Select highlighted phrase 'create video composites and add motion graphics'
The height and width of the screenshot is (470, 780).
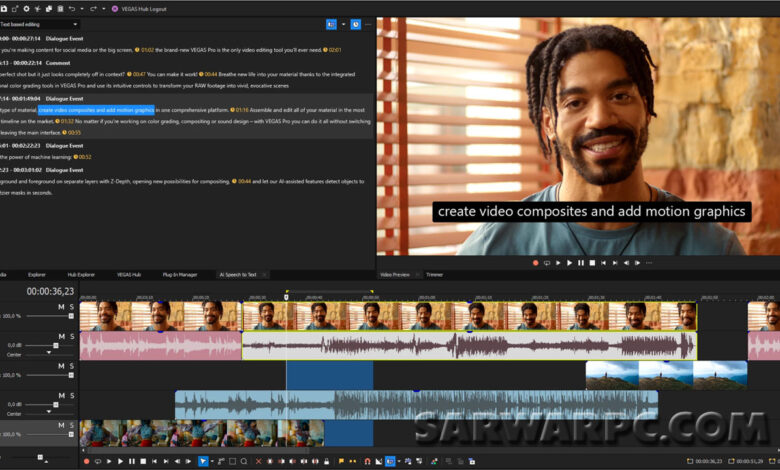pyautogui.click(x=97, y=110)
